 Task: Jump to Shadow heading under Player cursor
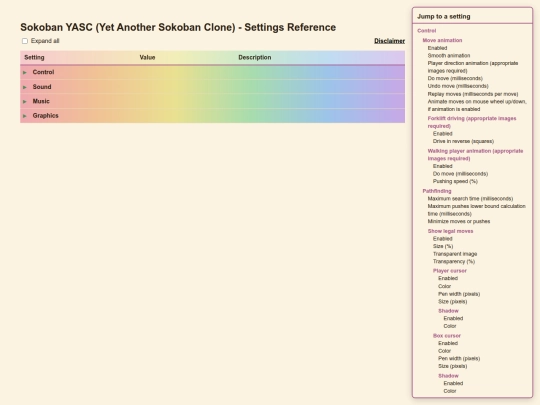(448, 311)
